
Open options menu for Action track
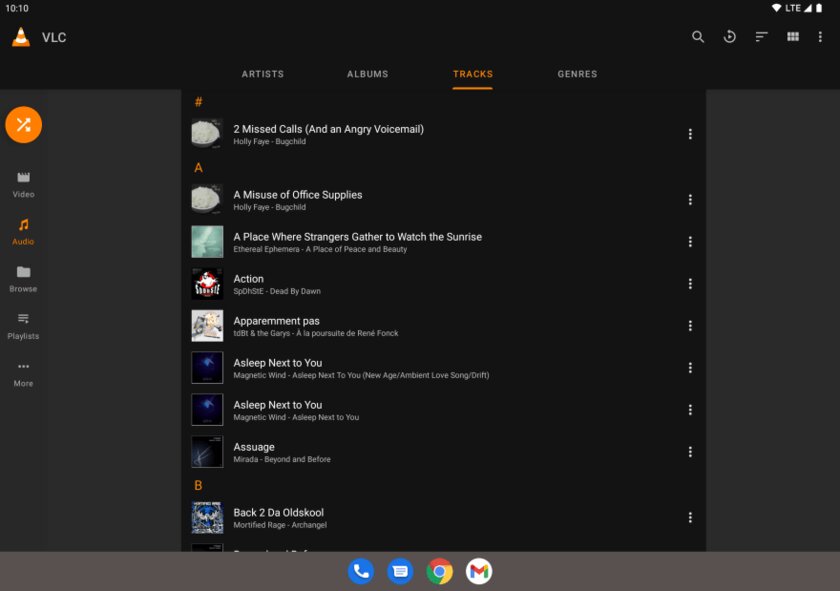click(690, 284)
